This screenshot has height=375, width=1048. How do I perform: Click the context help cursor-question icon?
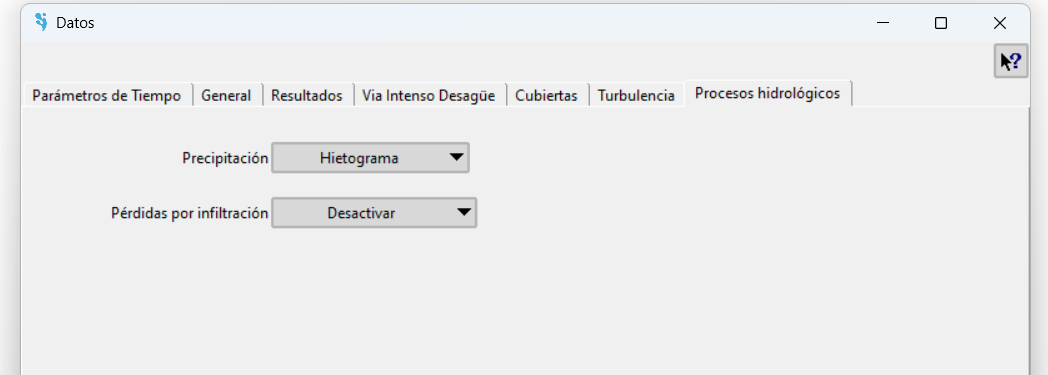tap(1011, 61)
